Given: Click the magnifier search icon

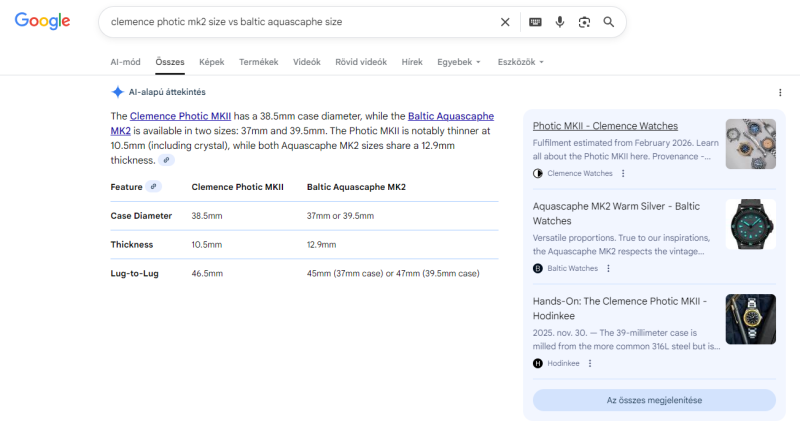Looking at the screenshot, I should point(609,22).
